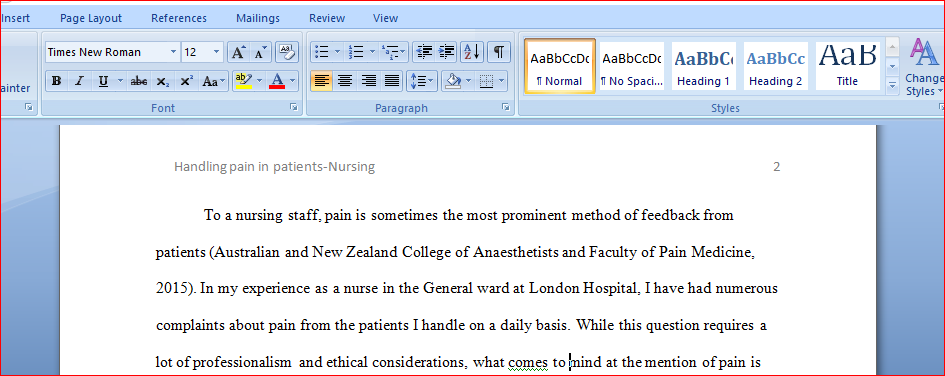Image resolution: width=945 pixels, height=376 pixels.
Task: Apply yellow text highlight color
Action: (244, 81)
